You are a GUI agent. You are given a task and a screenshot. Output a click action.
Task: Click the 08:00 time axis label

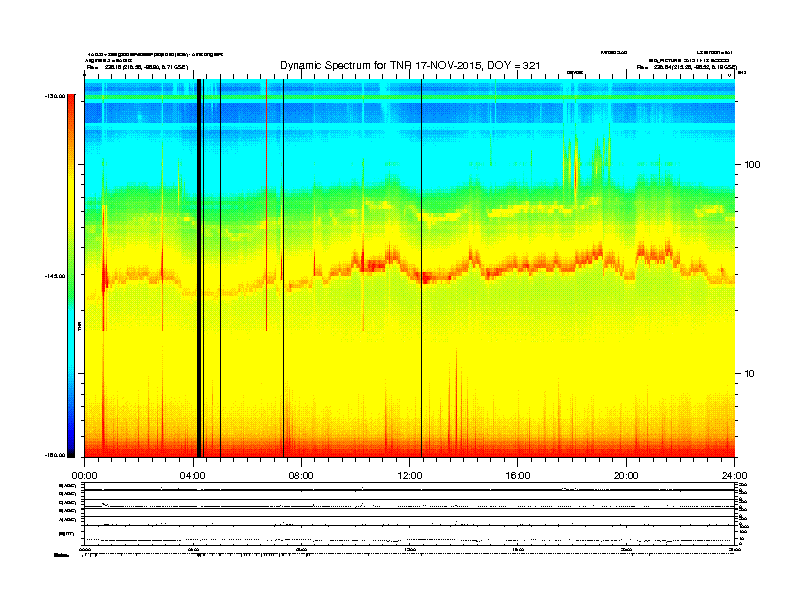point(301,476)
